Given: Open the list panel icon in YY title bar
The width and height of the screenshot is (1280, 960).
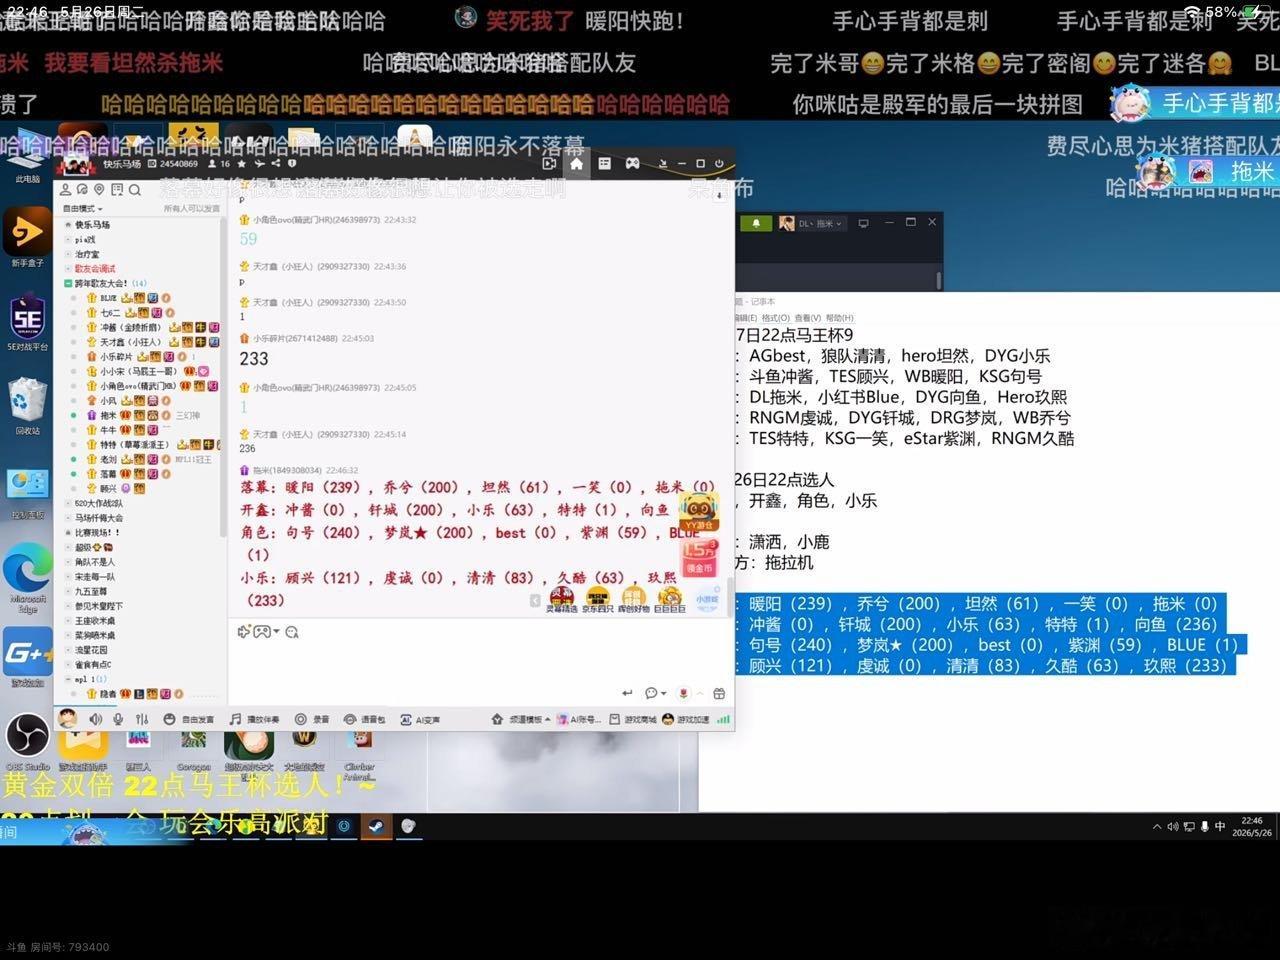Looking at the screenshot, I should click(604, 163).
